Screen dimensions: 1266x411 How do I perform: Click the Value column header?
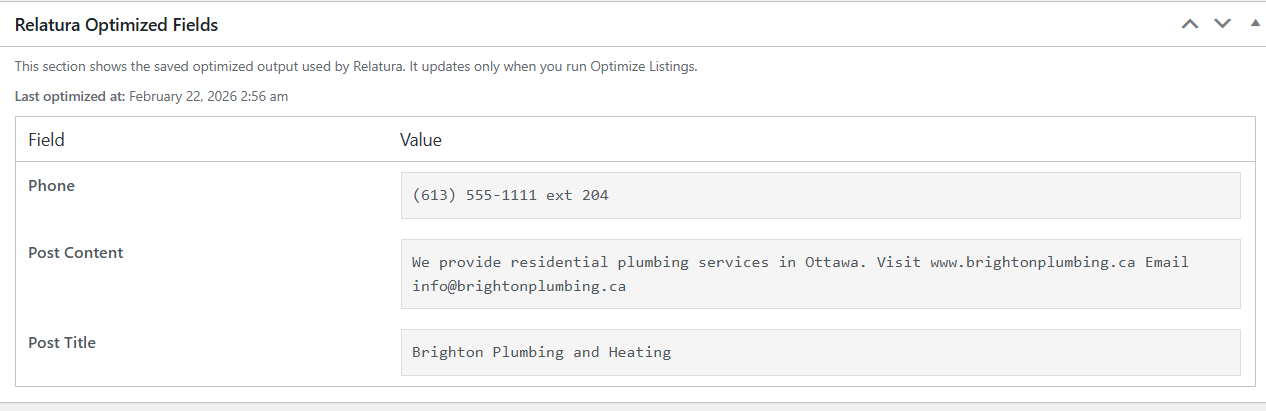pos(421,140)
